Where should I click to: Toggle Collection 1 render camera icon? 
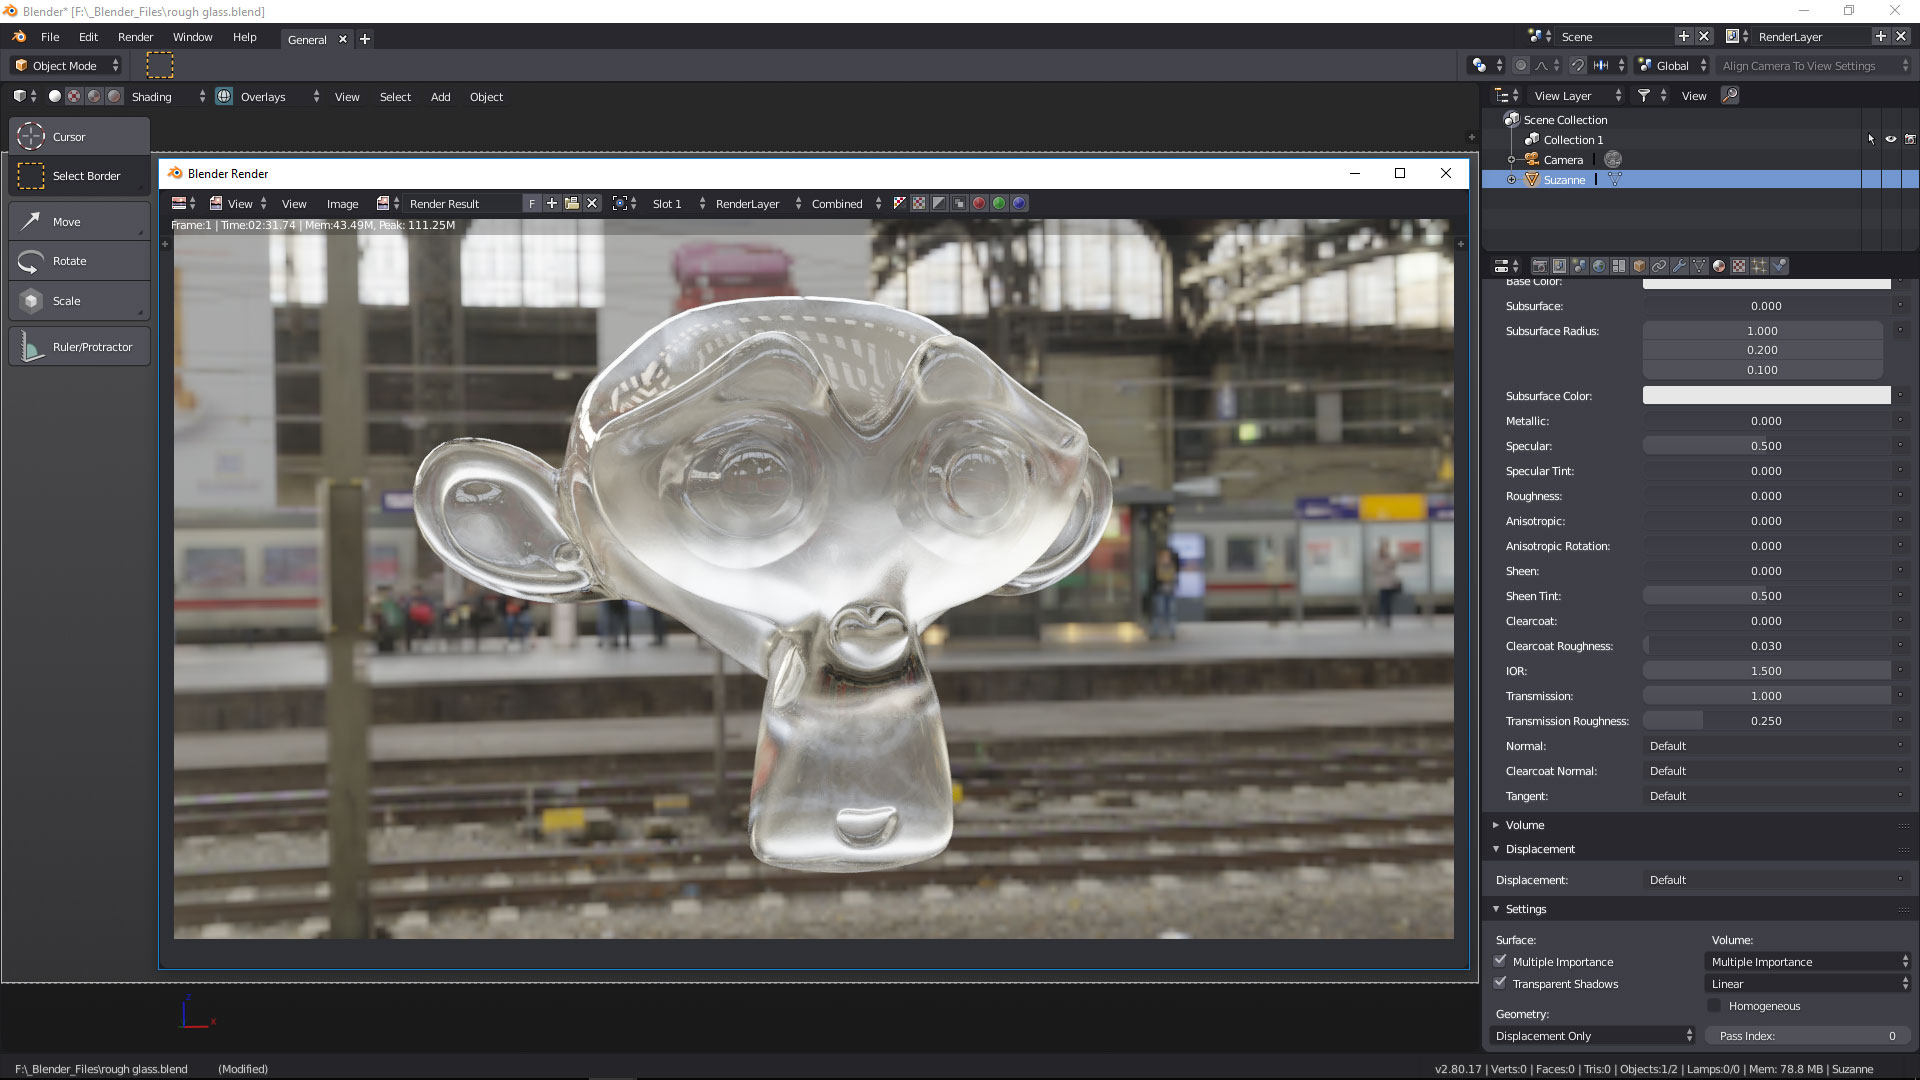1910,140
